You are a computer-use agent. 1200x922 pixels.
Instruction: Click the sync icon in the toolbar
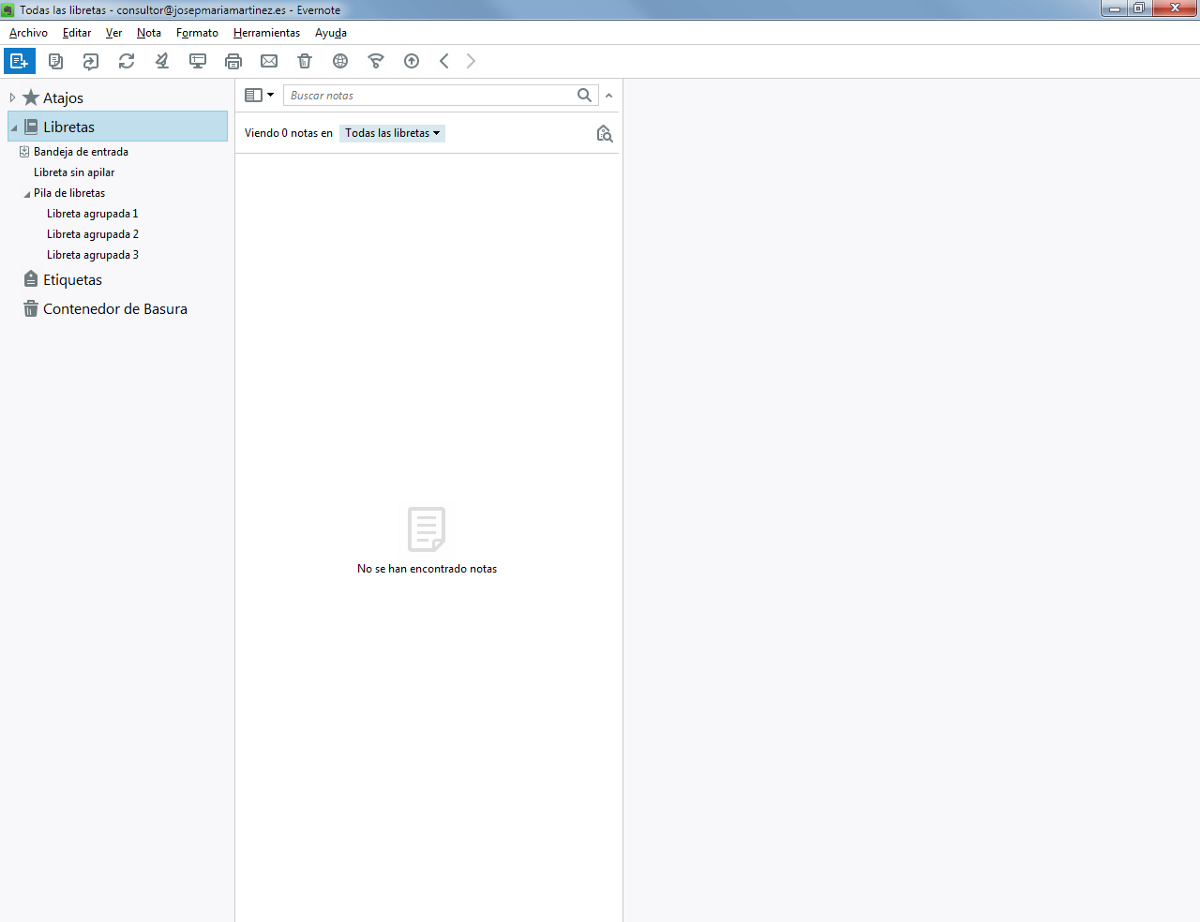point(126,61)
